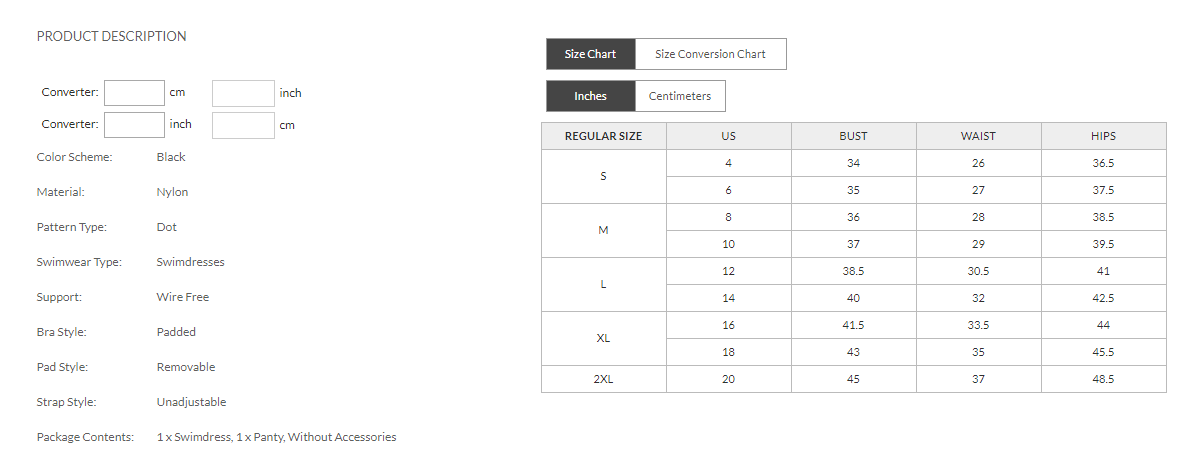This screenshot has width=1195, height=464.
Task: Show measurements in Centimeters
Action: (x=680, y=96)
